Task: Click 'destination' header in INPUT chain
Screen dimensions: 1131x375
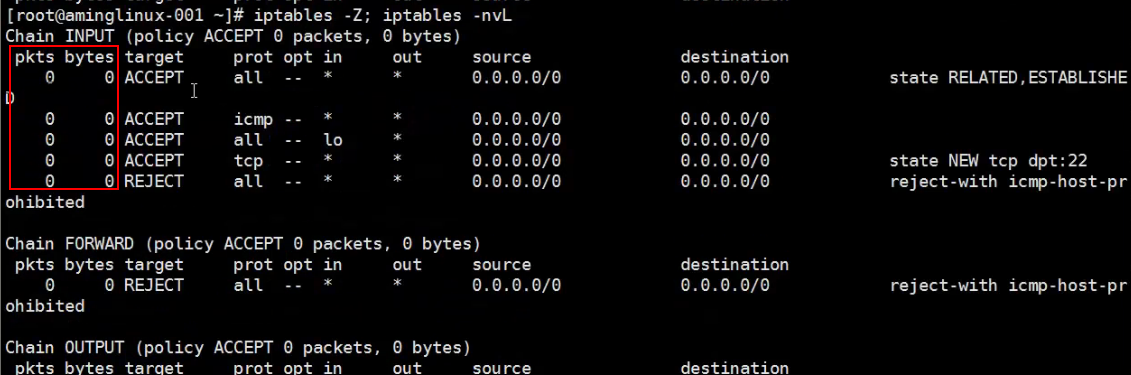Action: pos(734,57)
